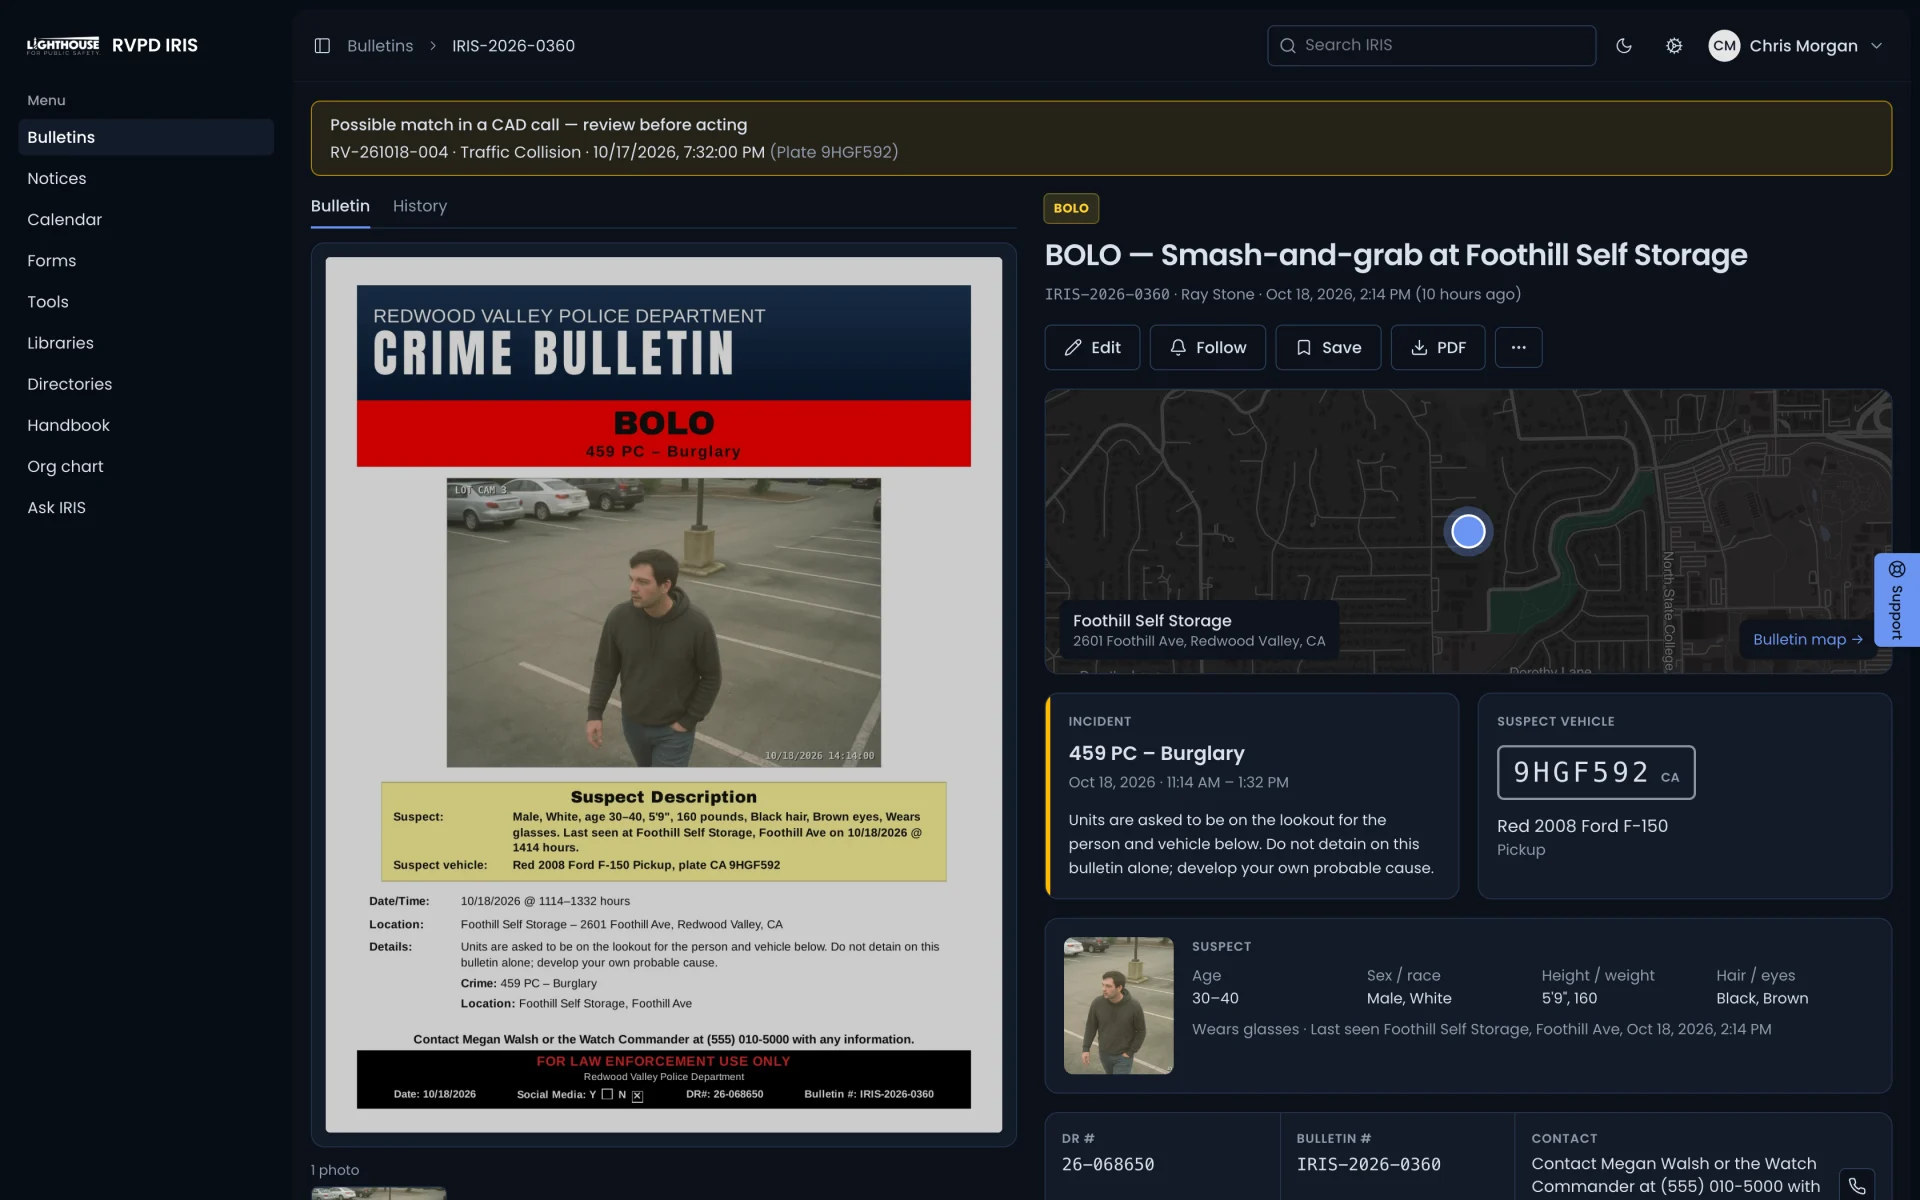Select the Bulletin tab

(340, 206)
